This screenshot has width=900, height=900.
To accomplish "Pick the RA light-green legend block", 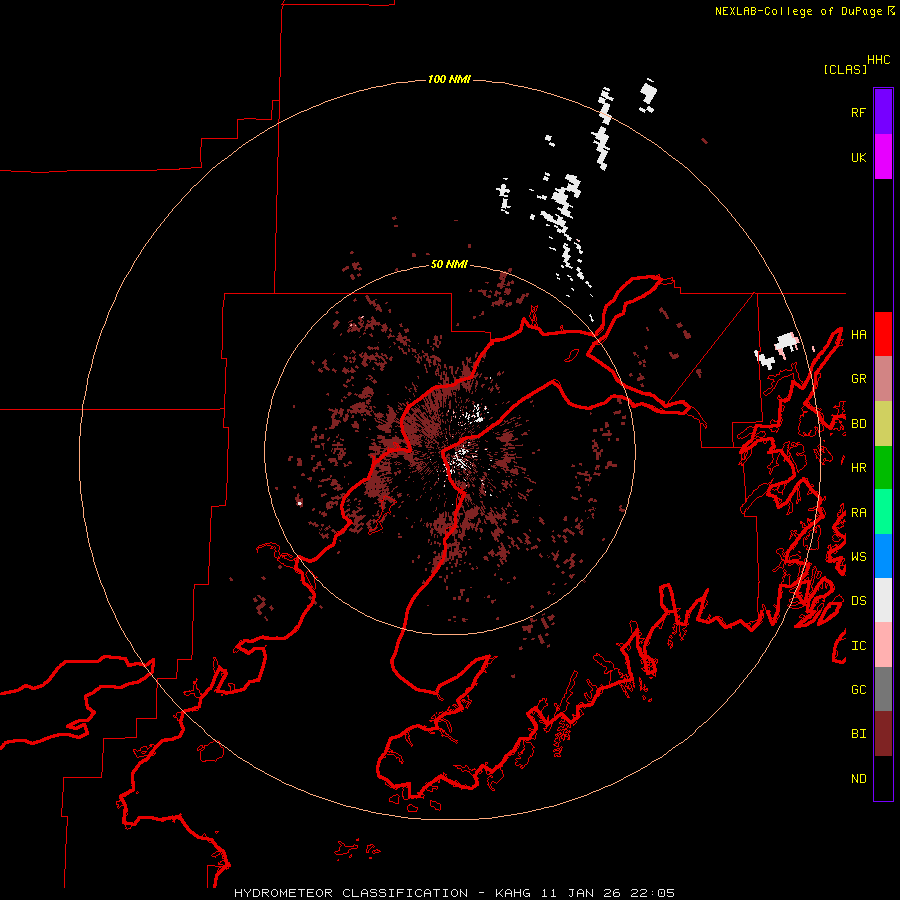I will click(x=883, y=512).
